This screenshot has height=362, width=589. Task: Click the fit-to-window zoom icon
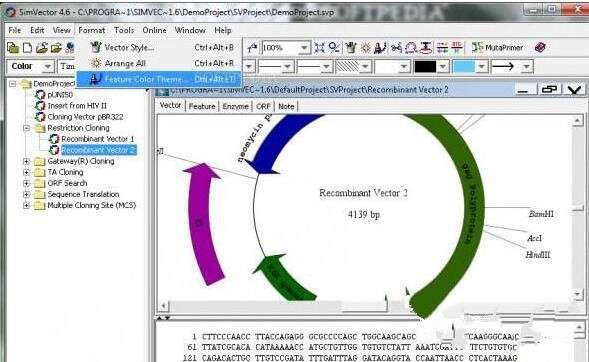click(x=319, y=47)
